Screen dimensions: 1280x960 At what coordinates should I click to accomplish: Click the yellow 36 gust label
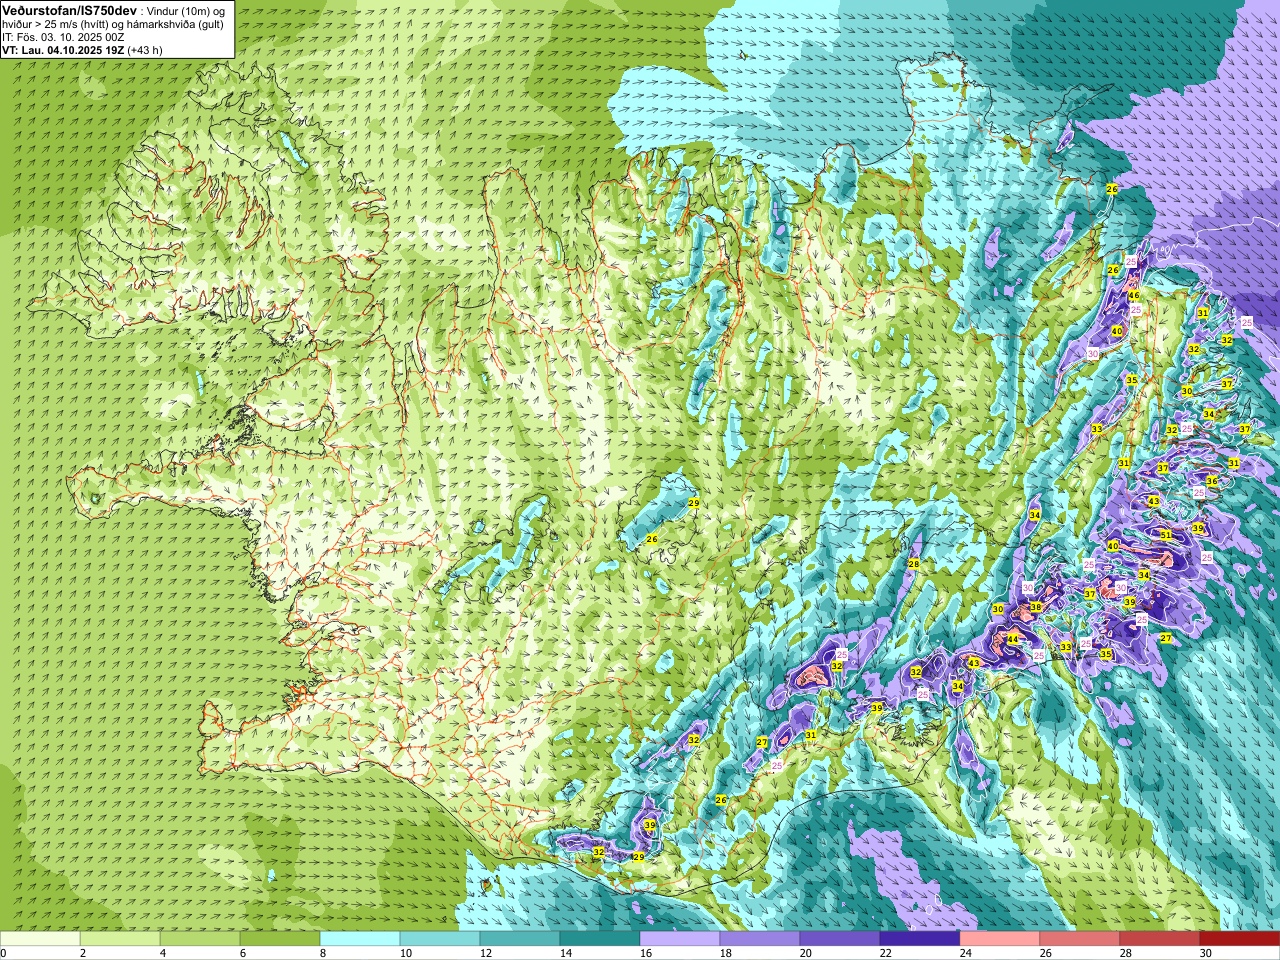1212,481
